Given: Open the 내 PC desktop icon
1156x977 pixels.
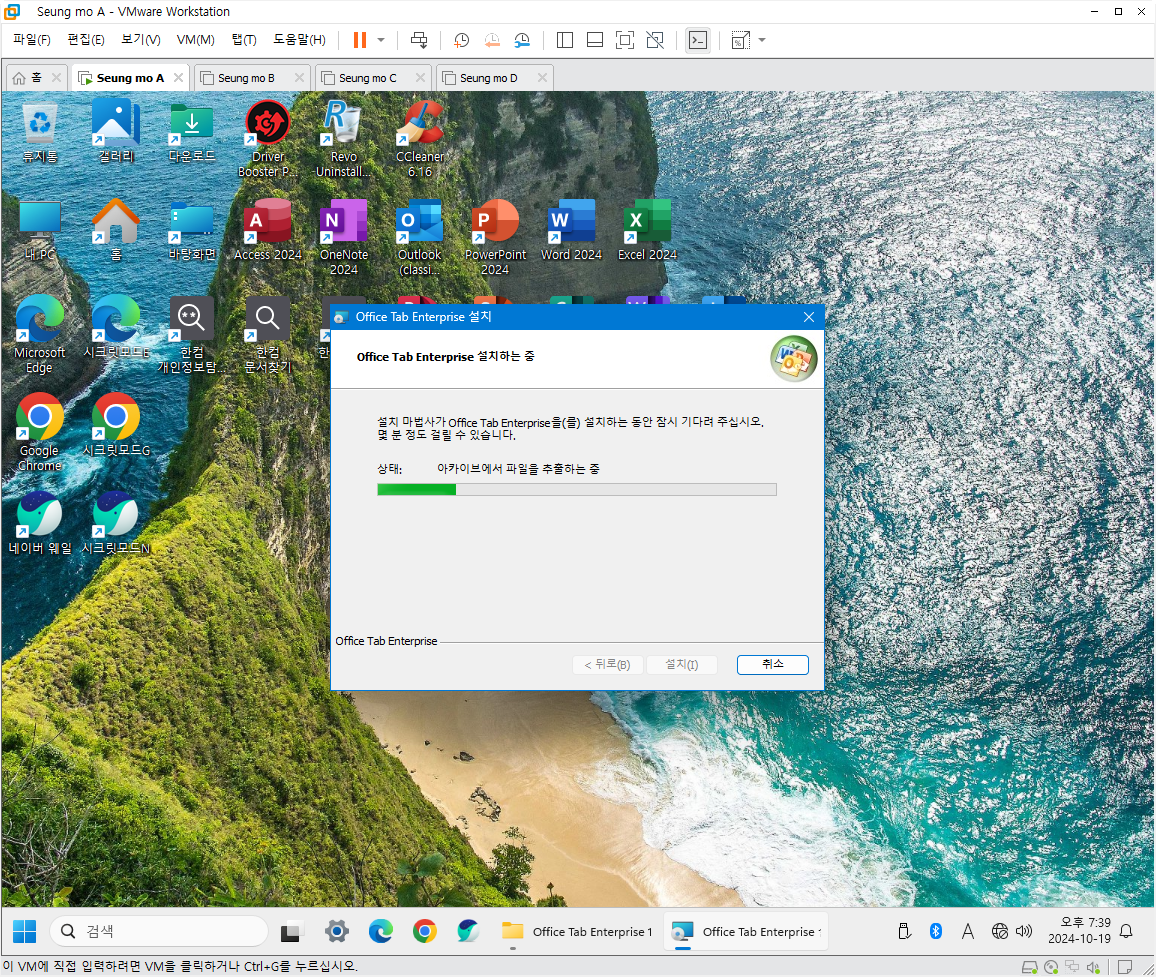Looking at the screenshot, I should [40, 231].
